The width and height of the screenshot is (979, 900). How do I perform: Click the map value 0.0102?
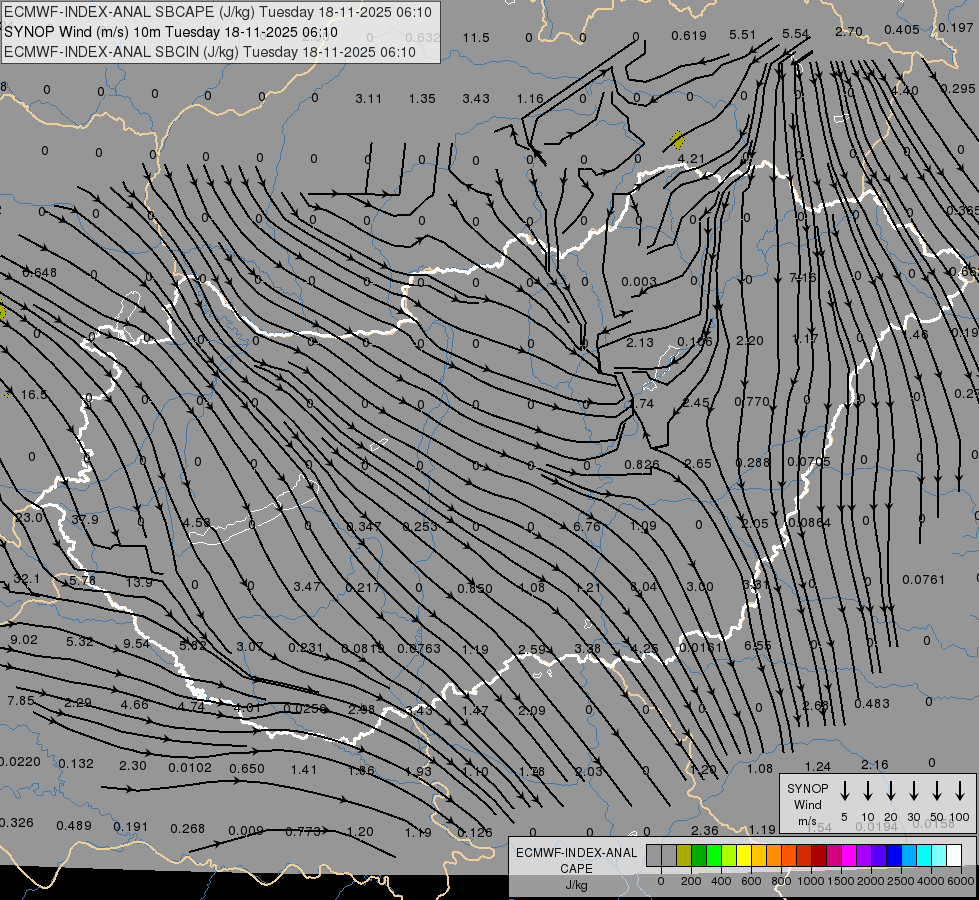click(190, 768)
